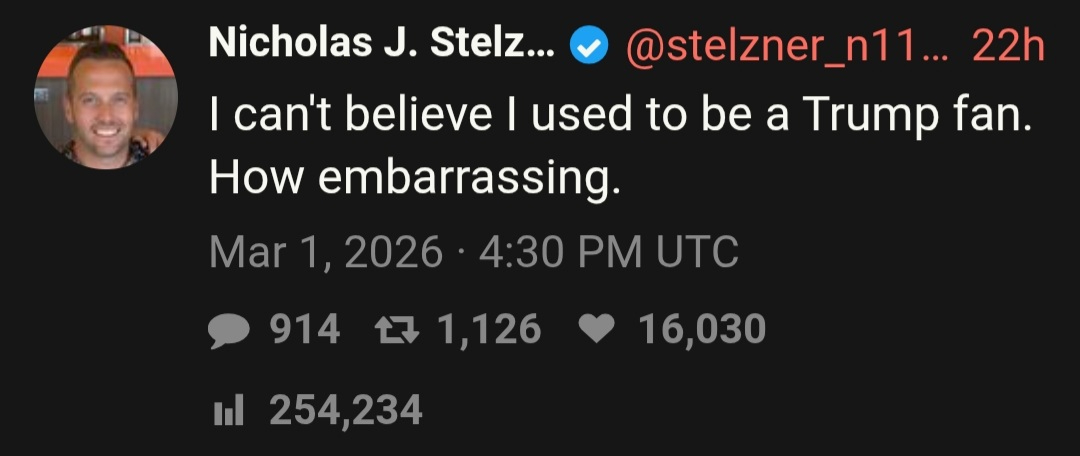This screenshot has height=456, width=1080.
Task: Click the Mar 1, 2026 date
Action: point(326,251)
